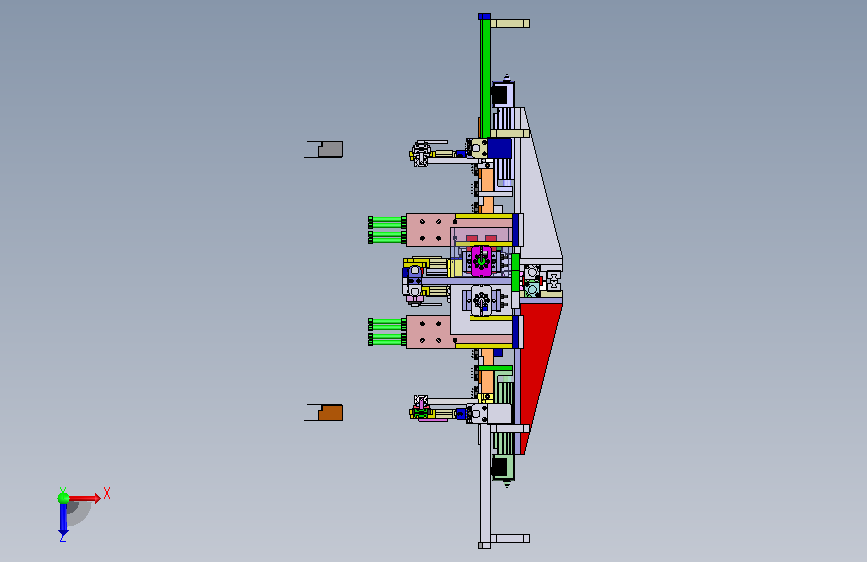Screen dimensions: 867x562
Task: Select the gray foot bar at the bottom
Action: tap(510, 538)
